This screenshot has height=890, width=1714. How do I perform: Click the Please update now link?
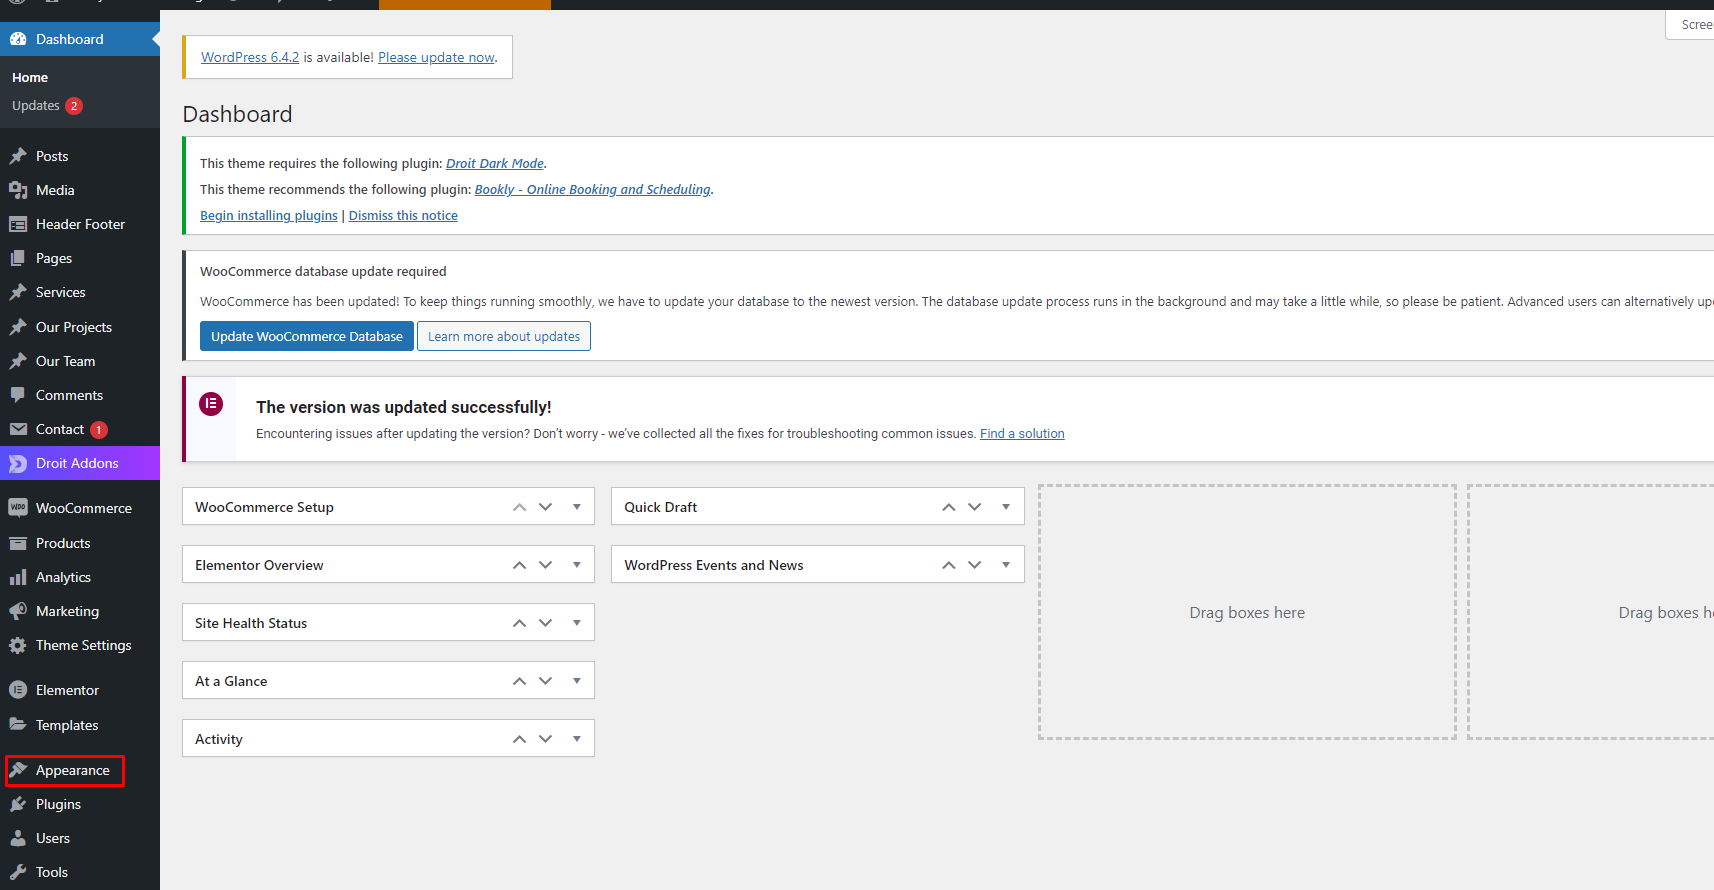[x=436, y=58]
